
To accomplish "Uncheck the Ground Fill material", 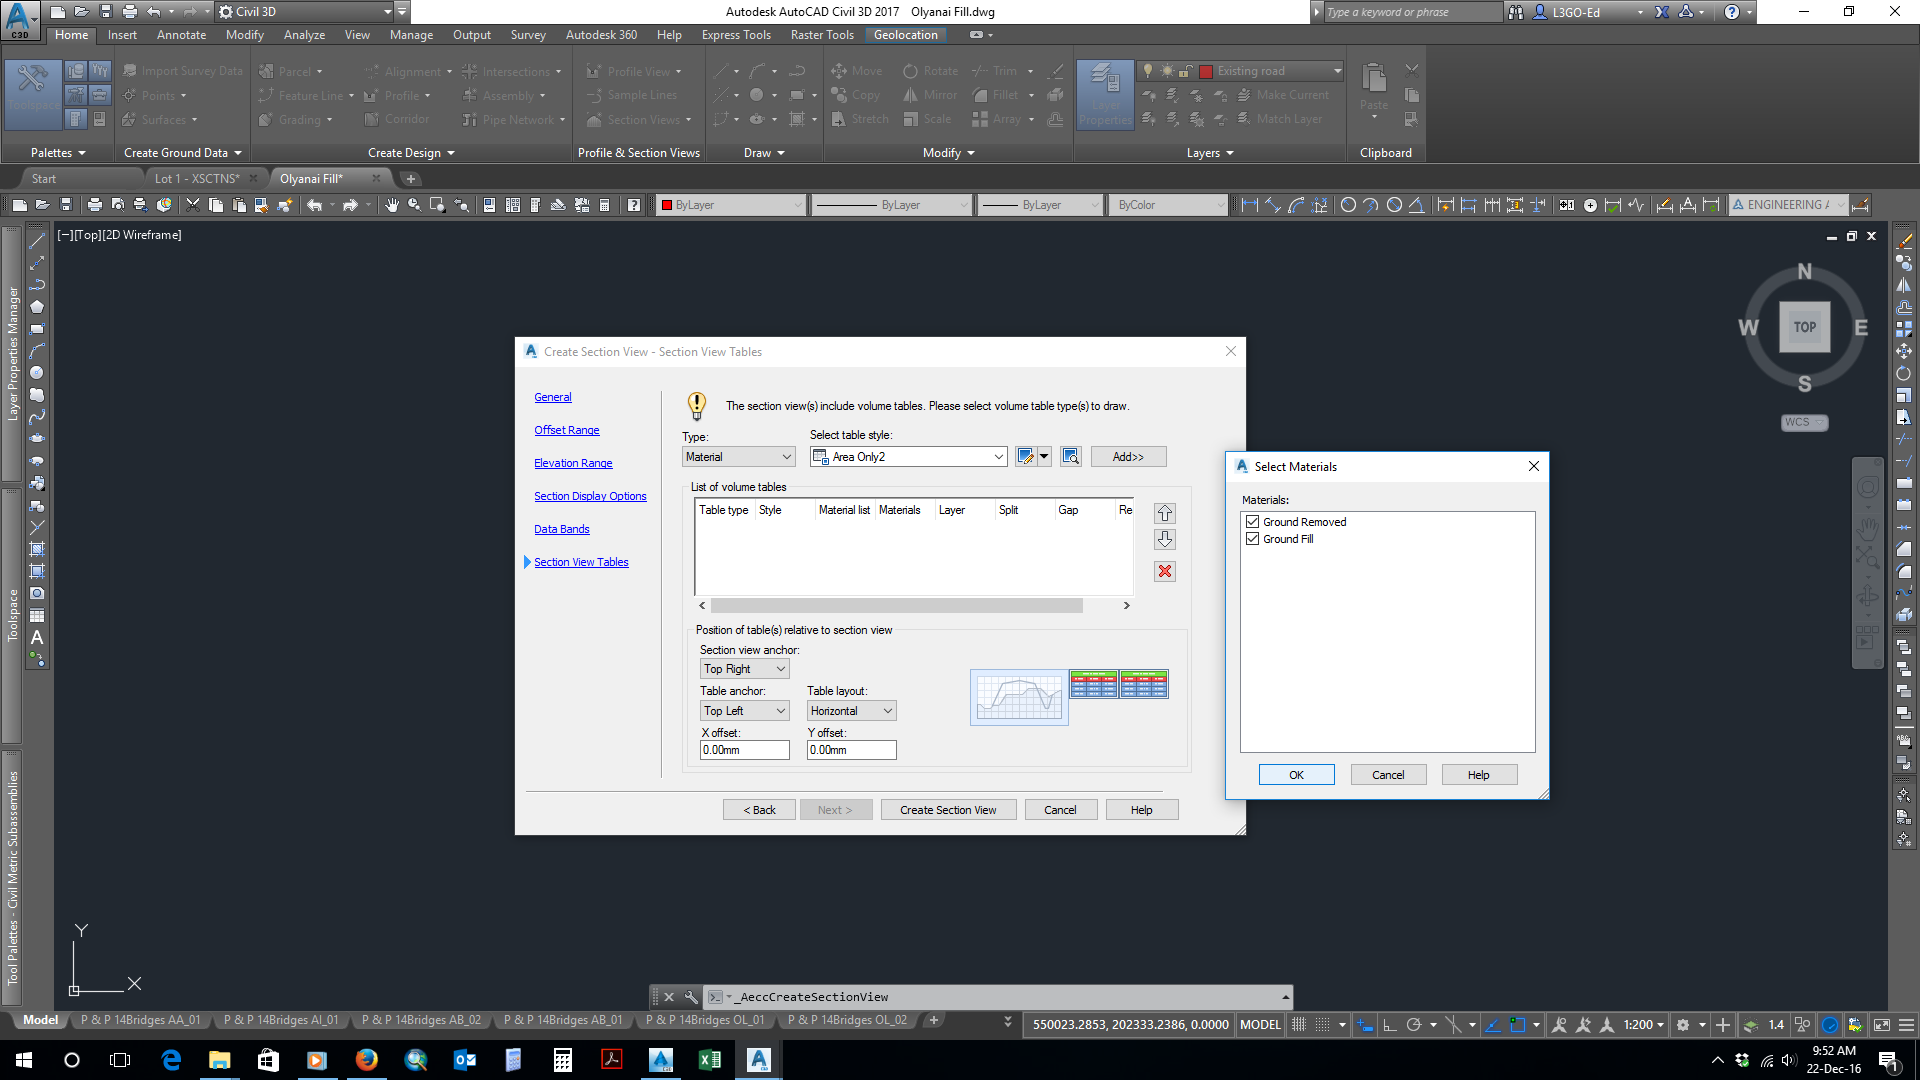I will [x=1252, y=539].
